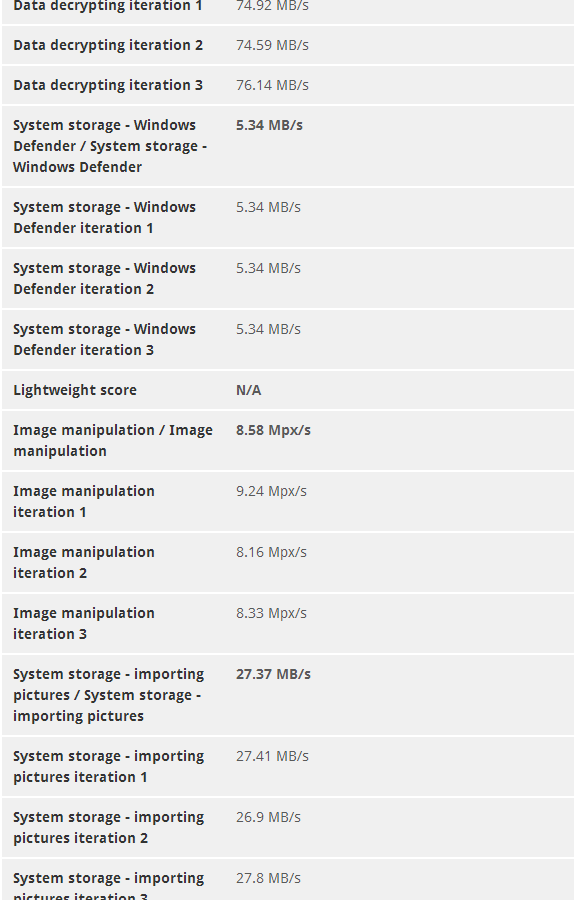The height and width of the screenshot is (900, 574).
Task: Click the 8.16 Mpx/s result
Action: 272,552
